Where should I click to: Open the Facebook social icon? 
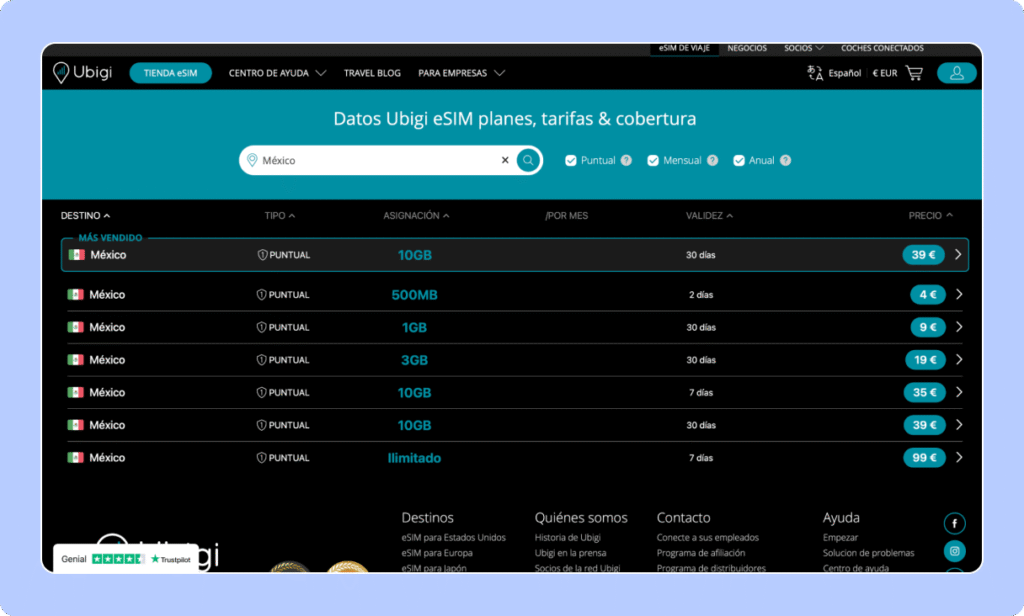tap(955, 523)
